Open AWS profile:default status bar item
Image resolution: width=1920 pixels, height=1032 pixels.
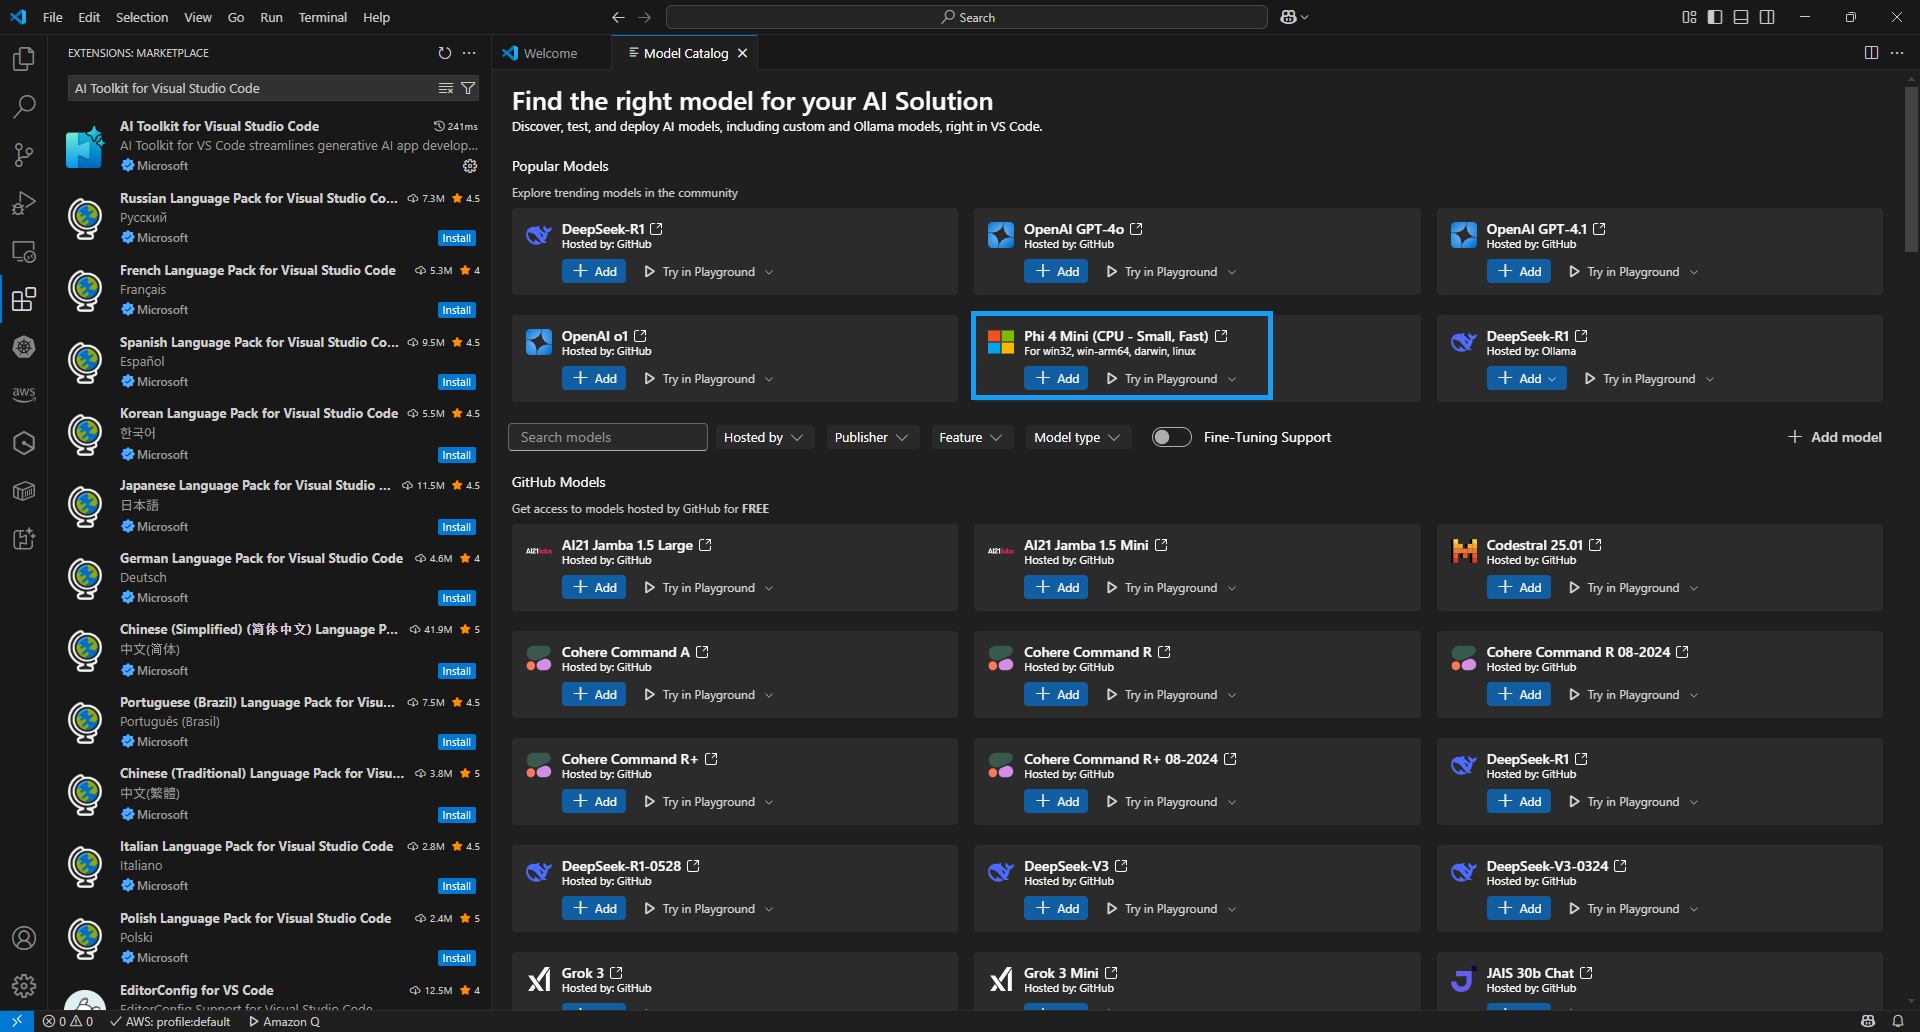[x=170, y=1021]
